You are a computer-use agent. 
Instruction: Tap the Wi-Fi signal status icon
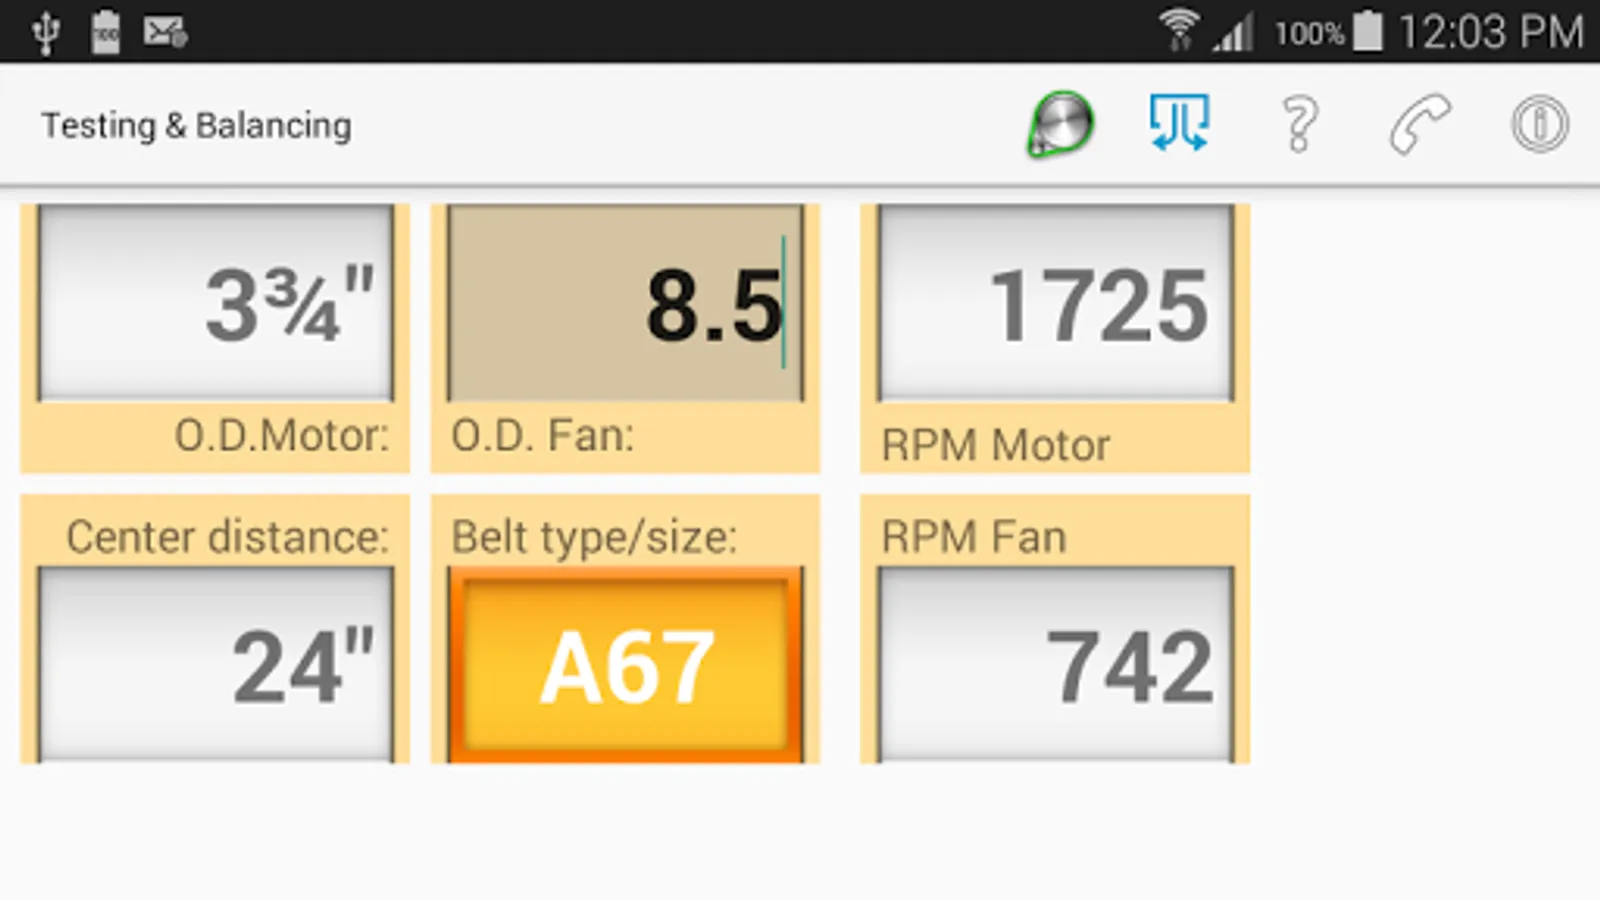coord(1180,30)
